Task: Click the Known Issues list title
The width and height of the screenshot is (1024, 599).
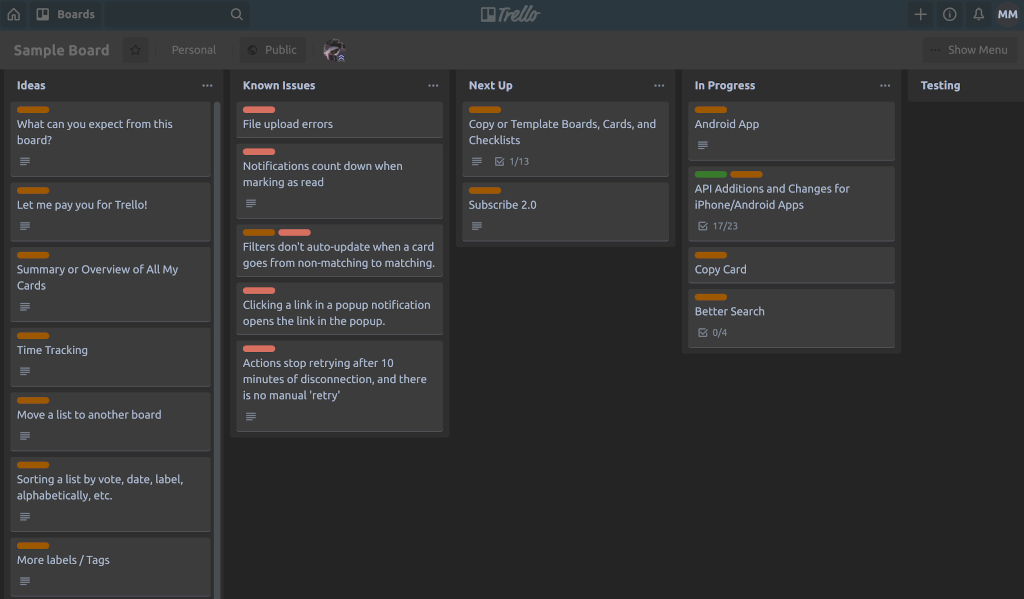Action: coord(279,86)
